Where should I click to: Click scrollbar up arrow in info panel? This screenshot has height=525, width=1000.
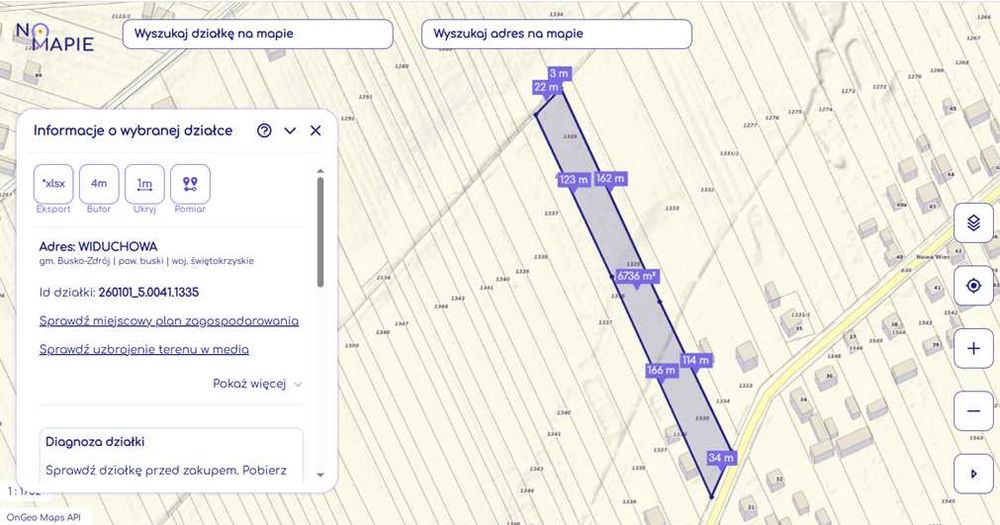(x=320, y=171)
